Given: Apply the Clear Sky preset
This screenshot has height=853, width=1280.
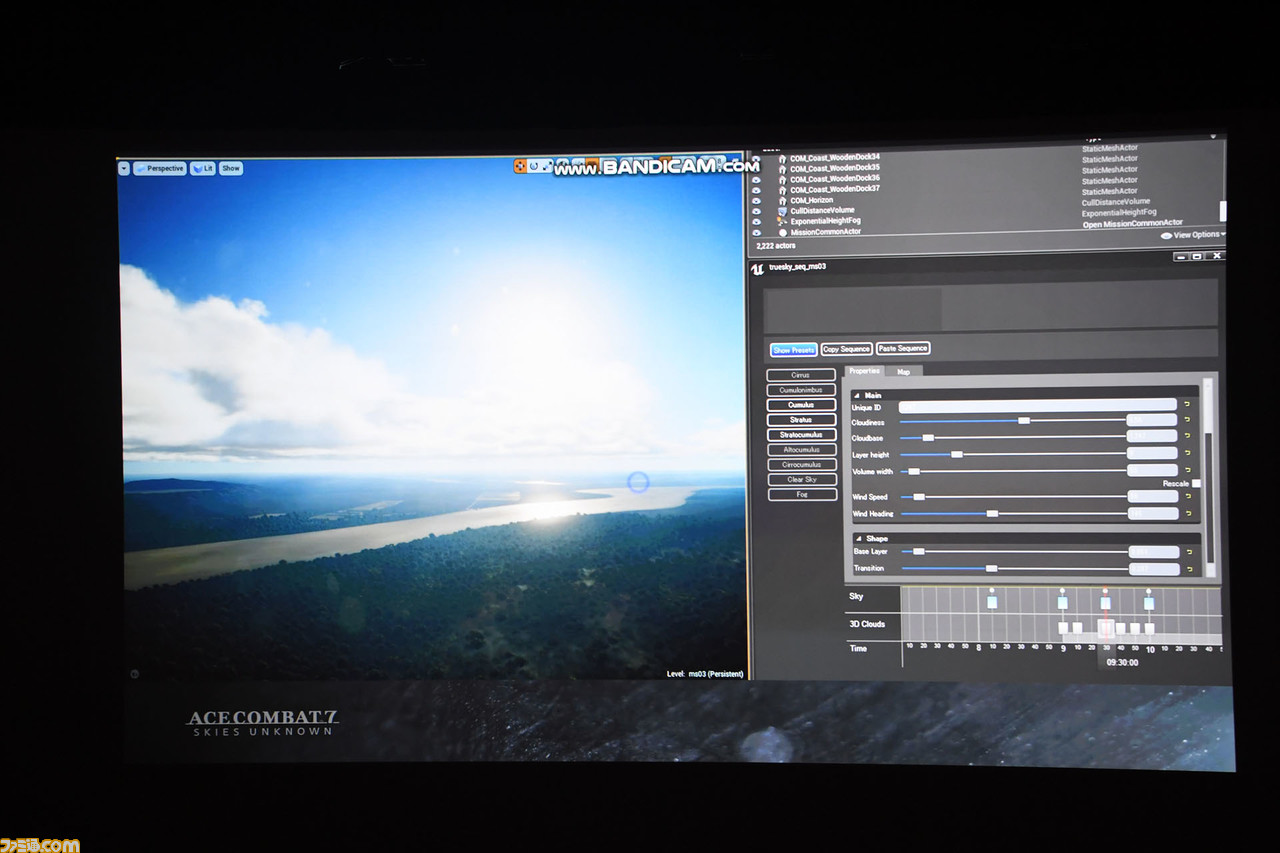Looking at the screenshot, I should [x=801, y=480].
